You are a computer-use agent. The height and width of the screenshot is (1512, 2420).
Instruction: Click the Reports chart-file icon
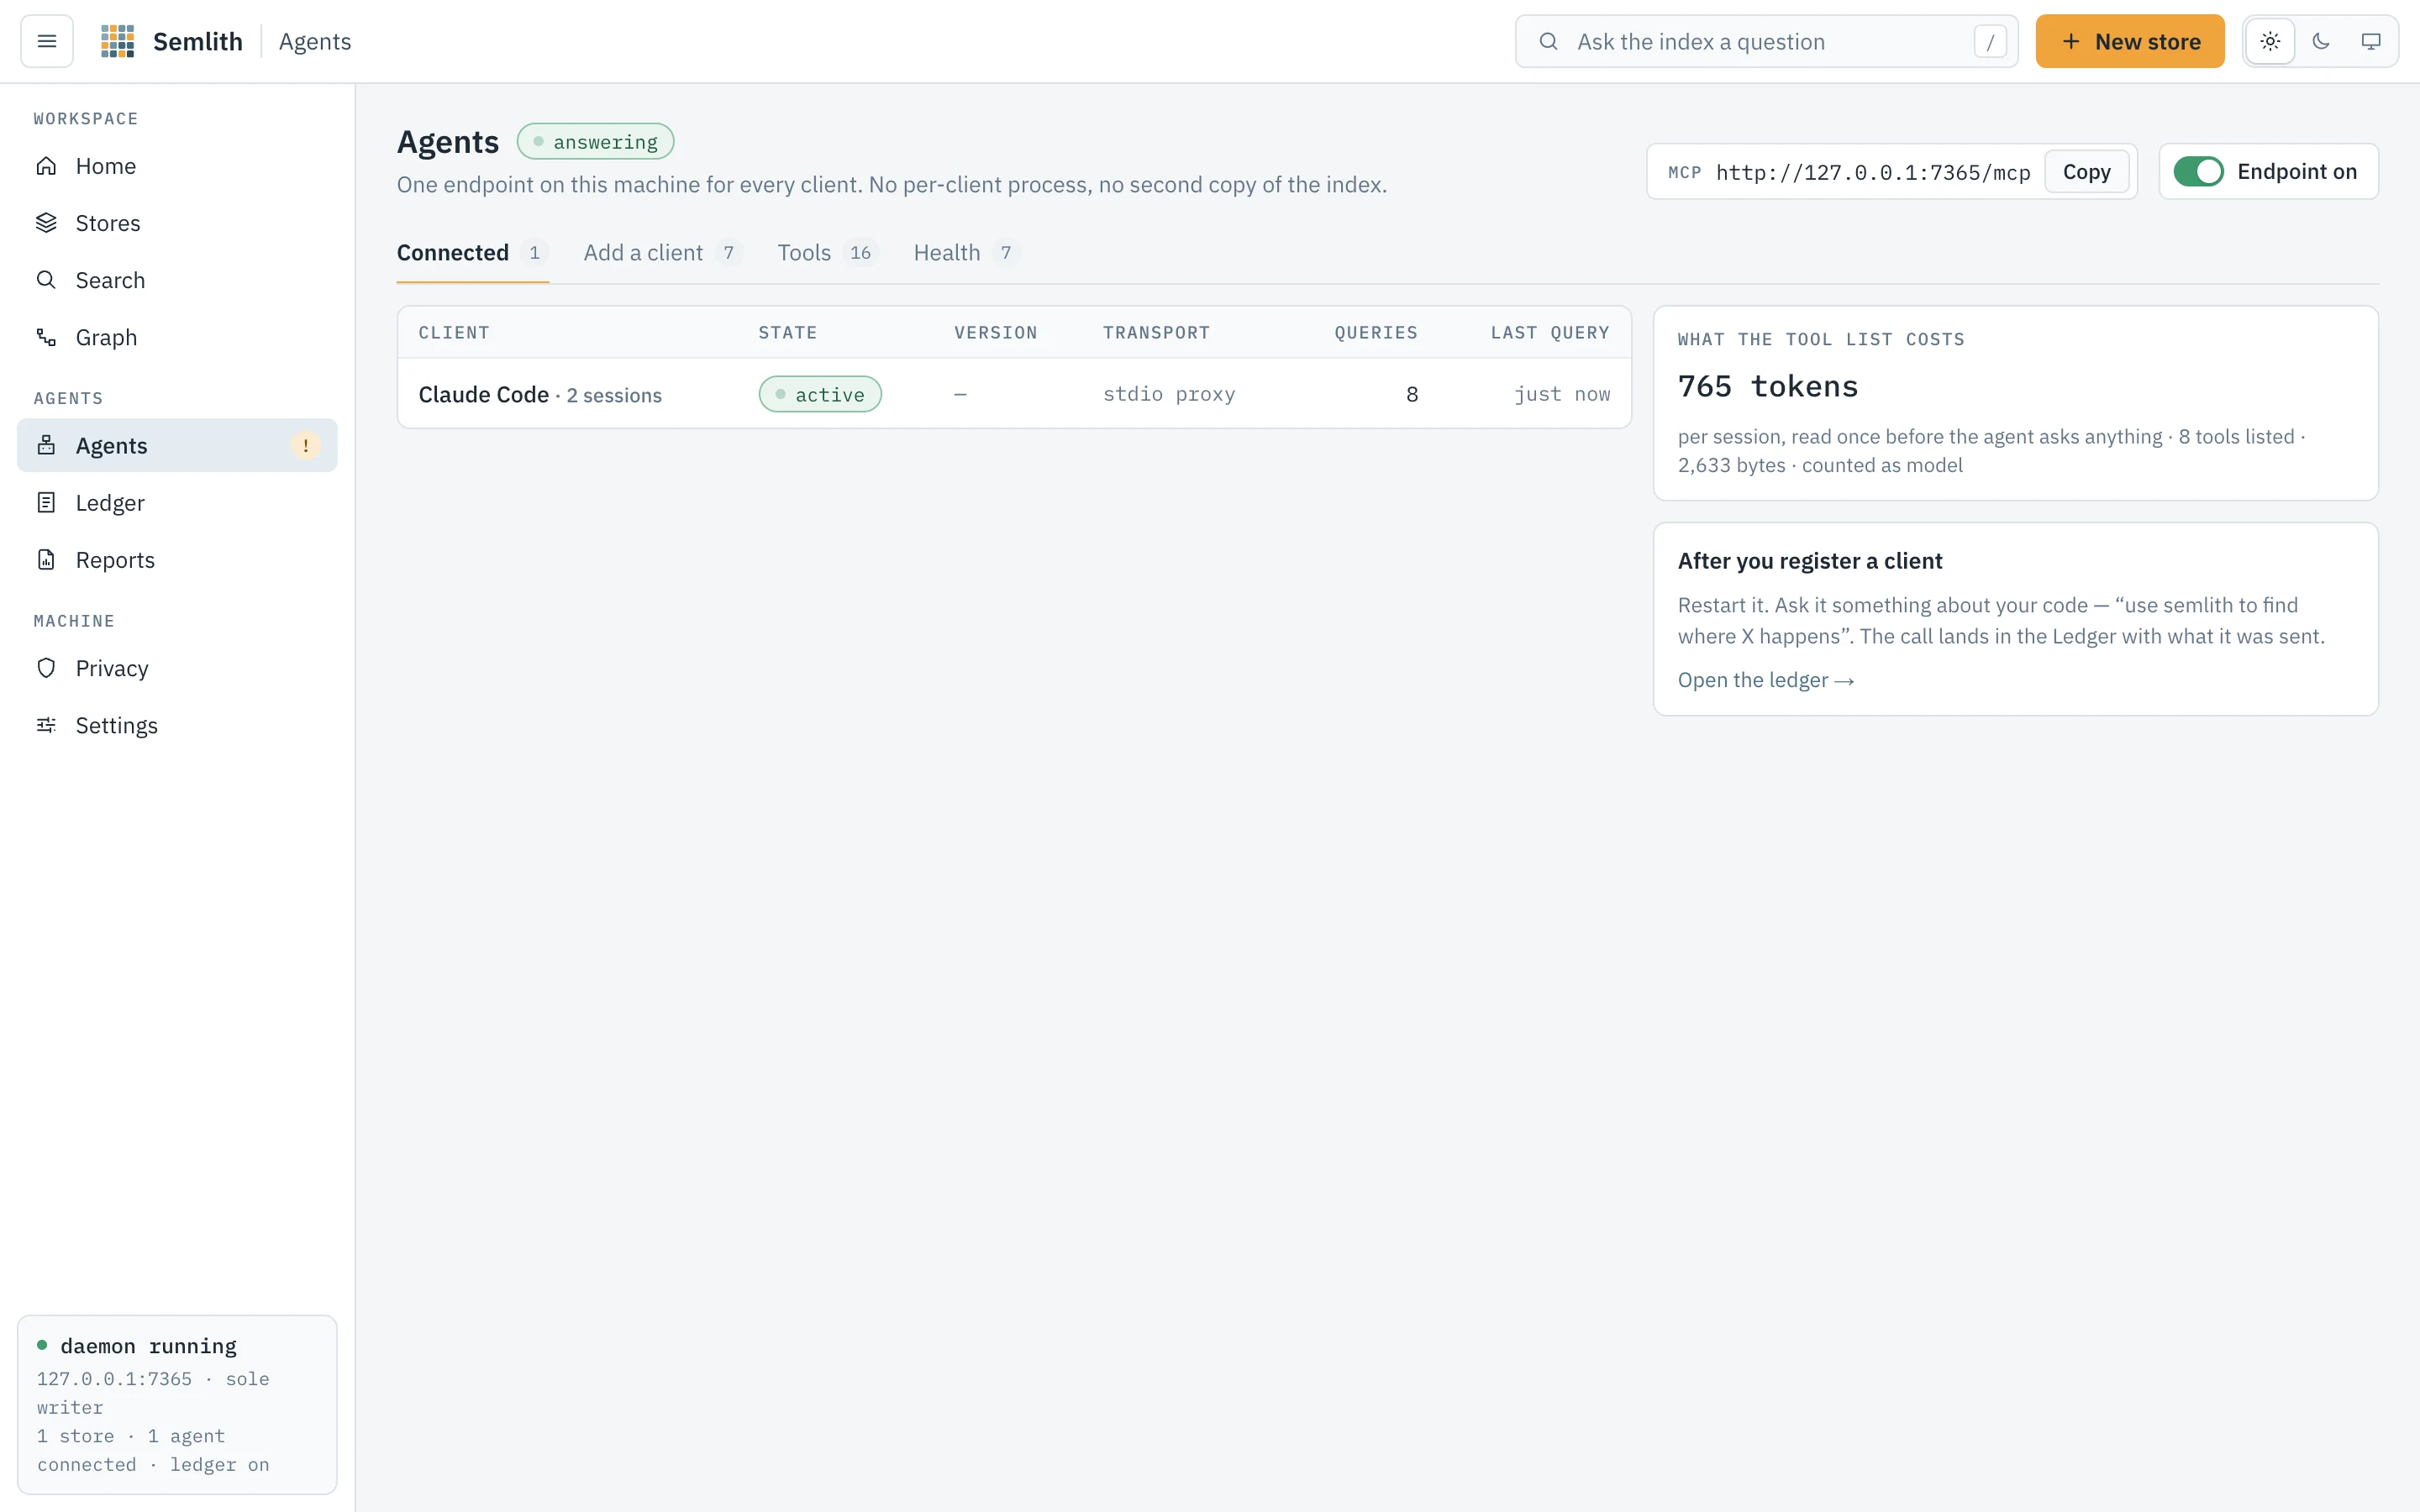click(46, 560)
